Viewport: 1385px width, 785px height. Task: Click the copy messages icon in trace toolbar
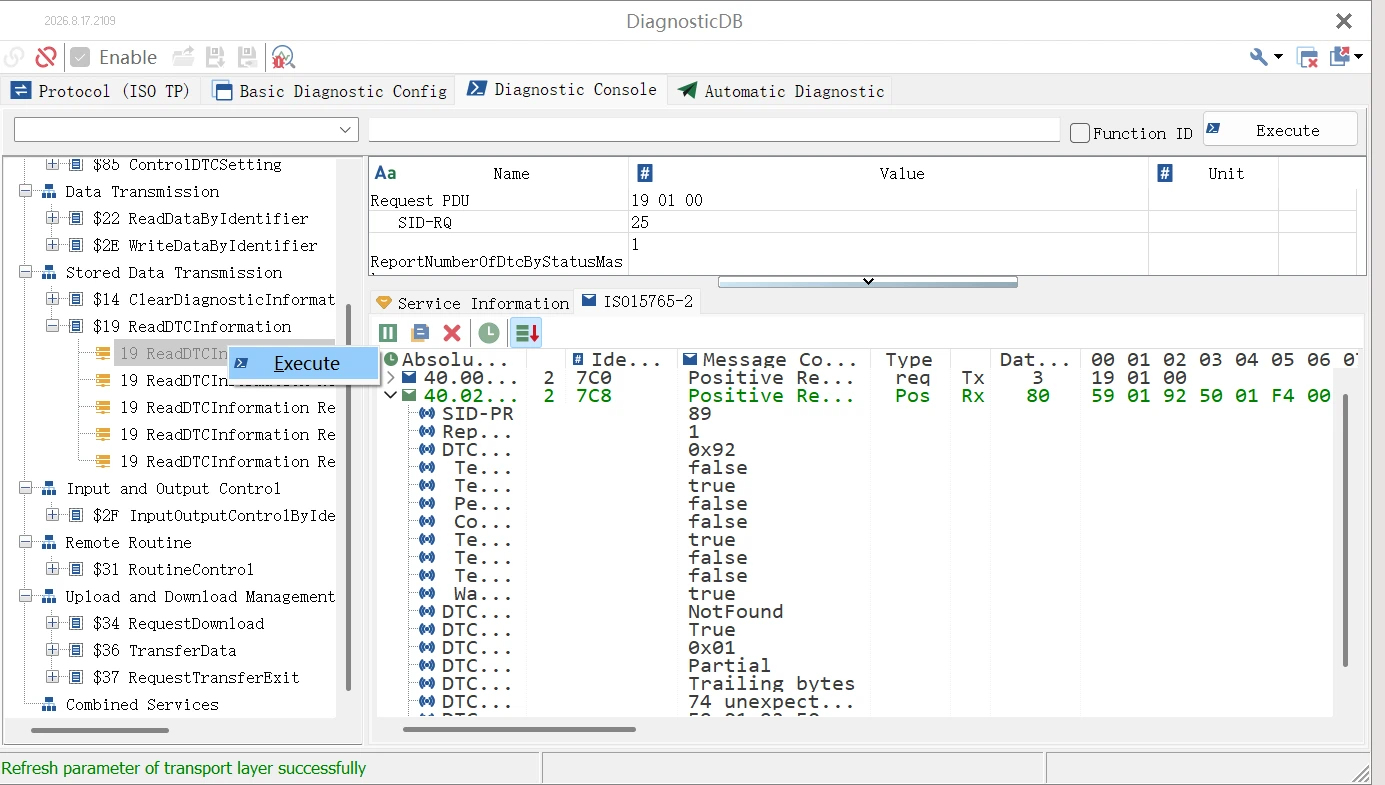420,333
